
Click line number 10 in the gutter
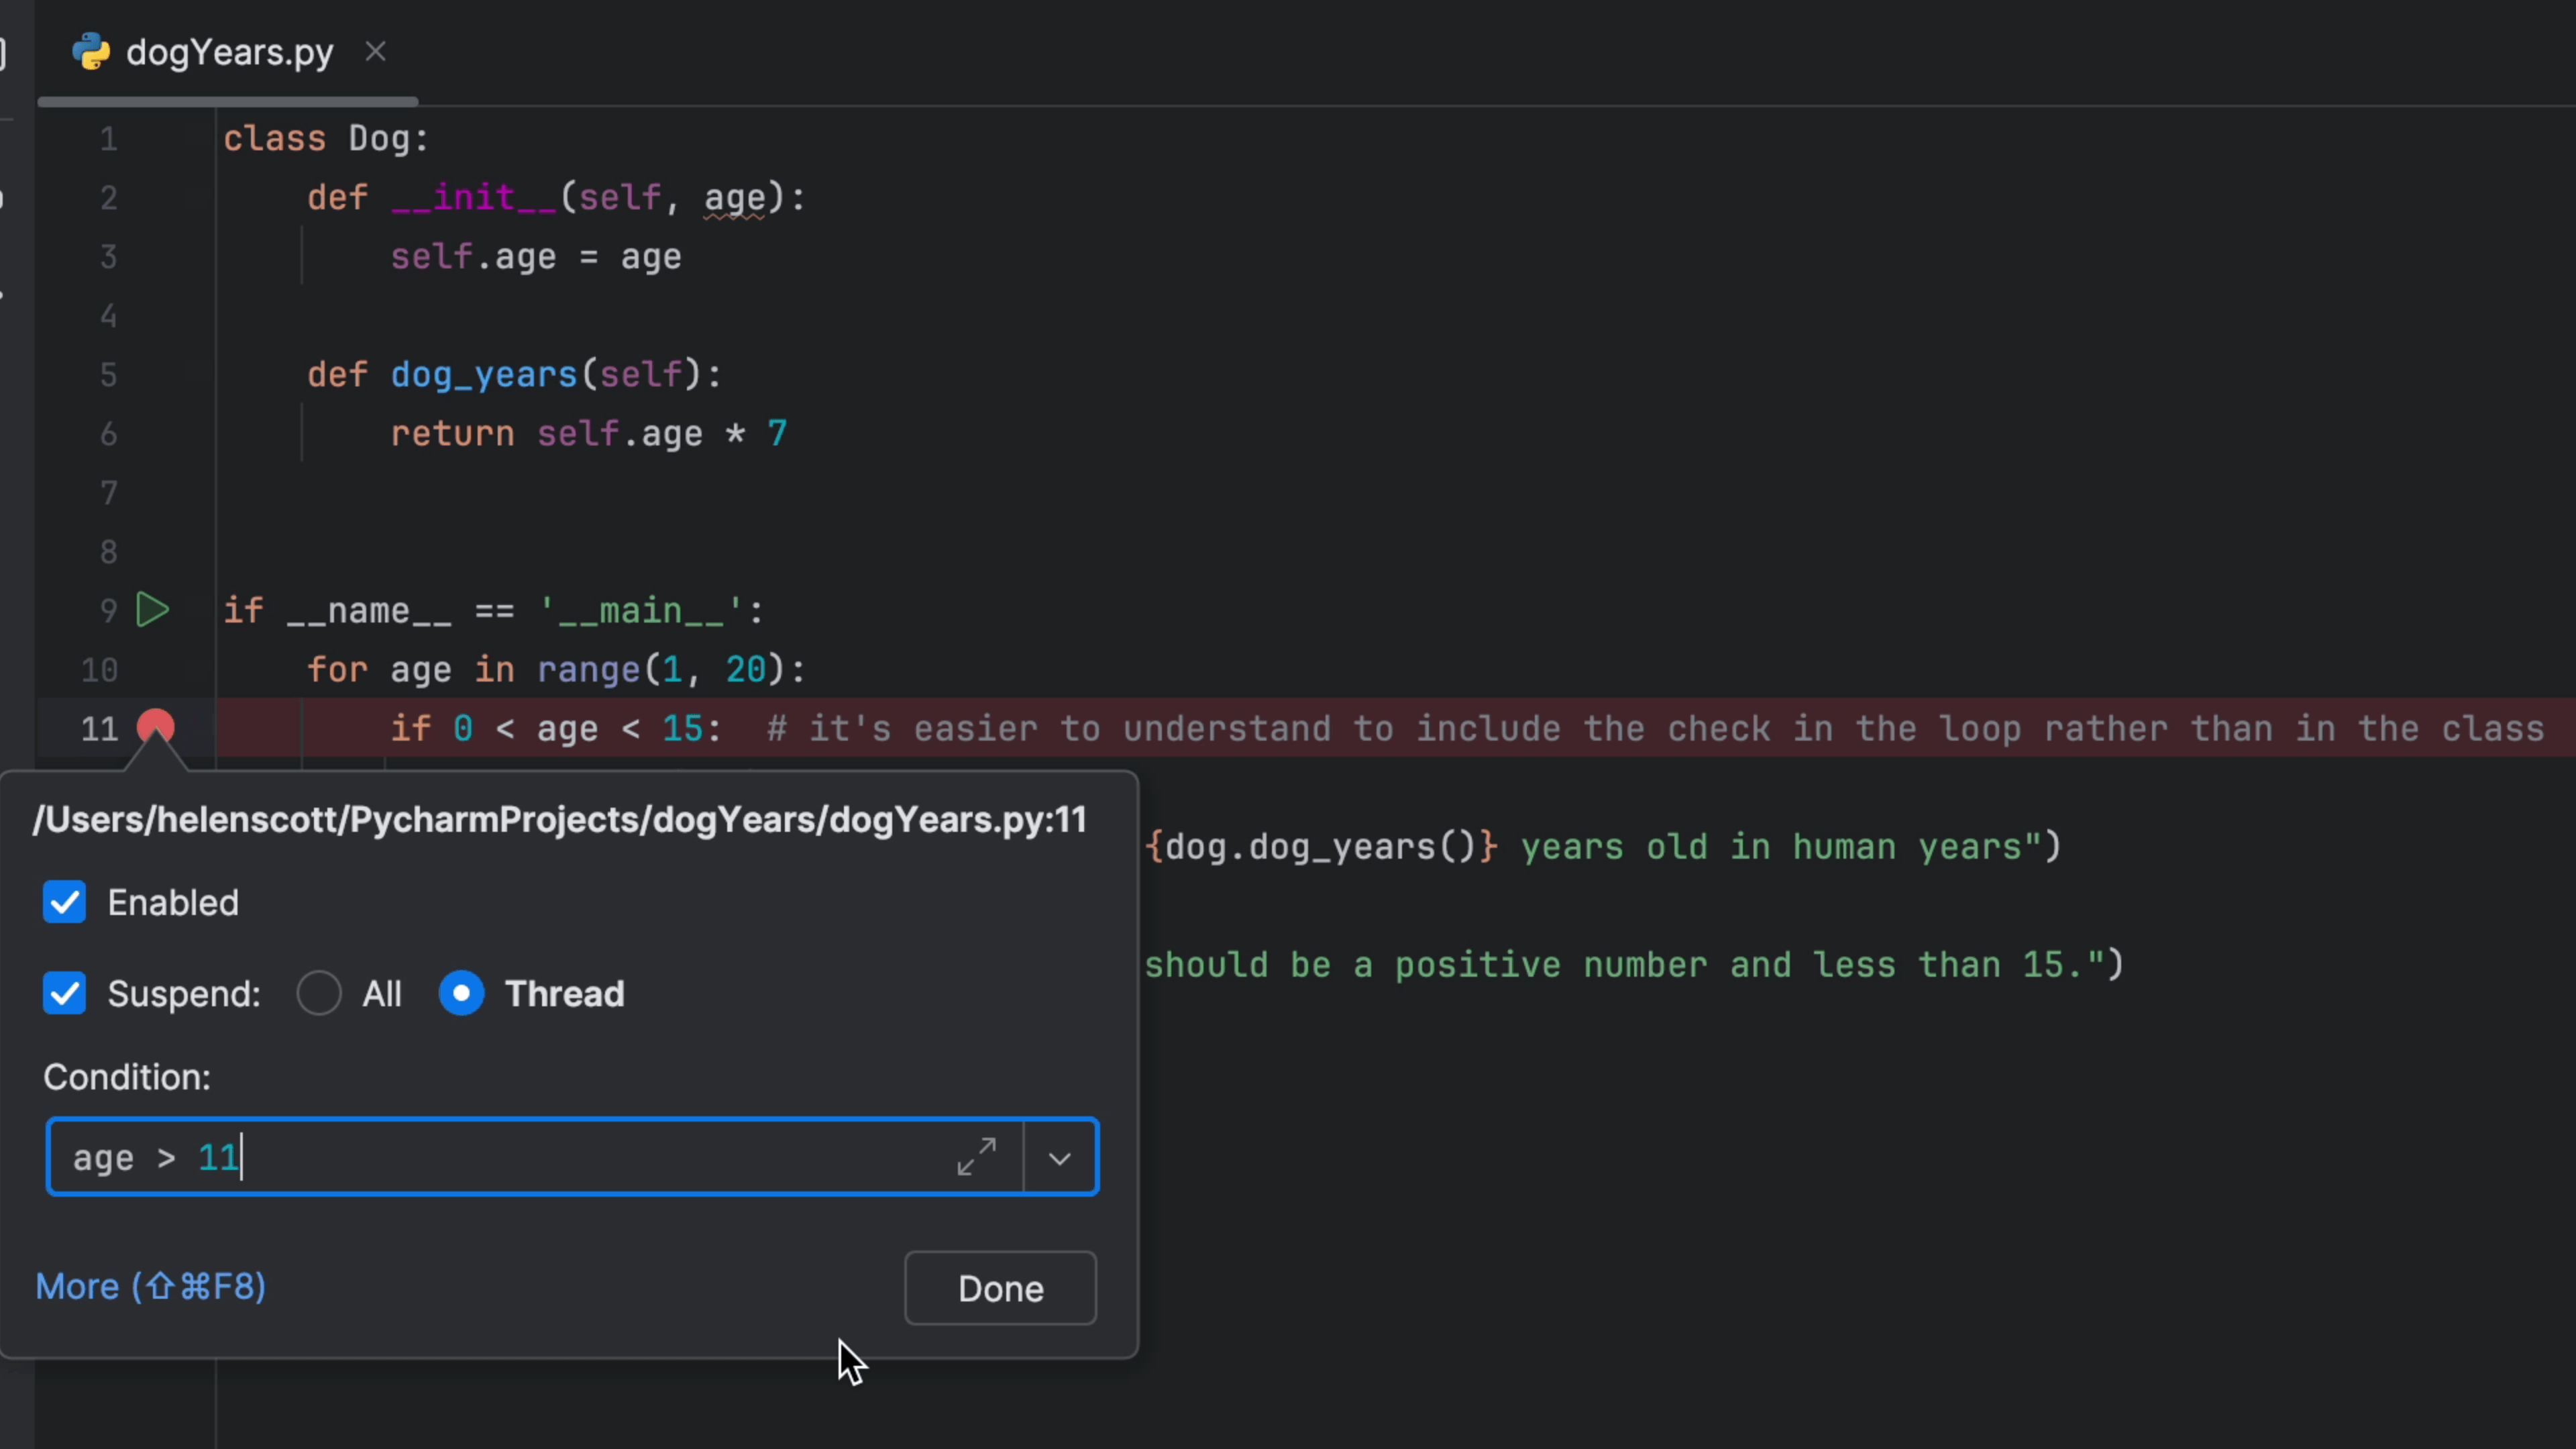coord(100,669)
